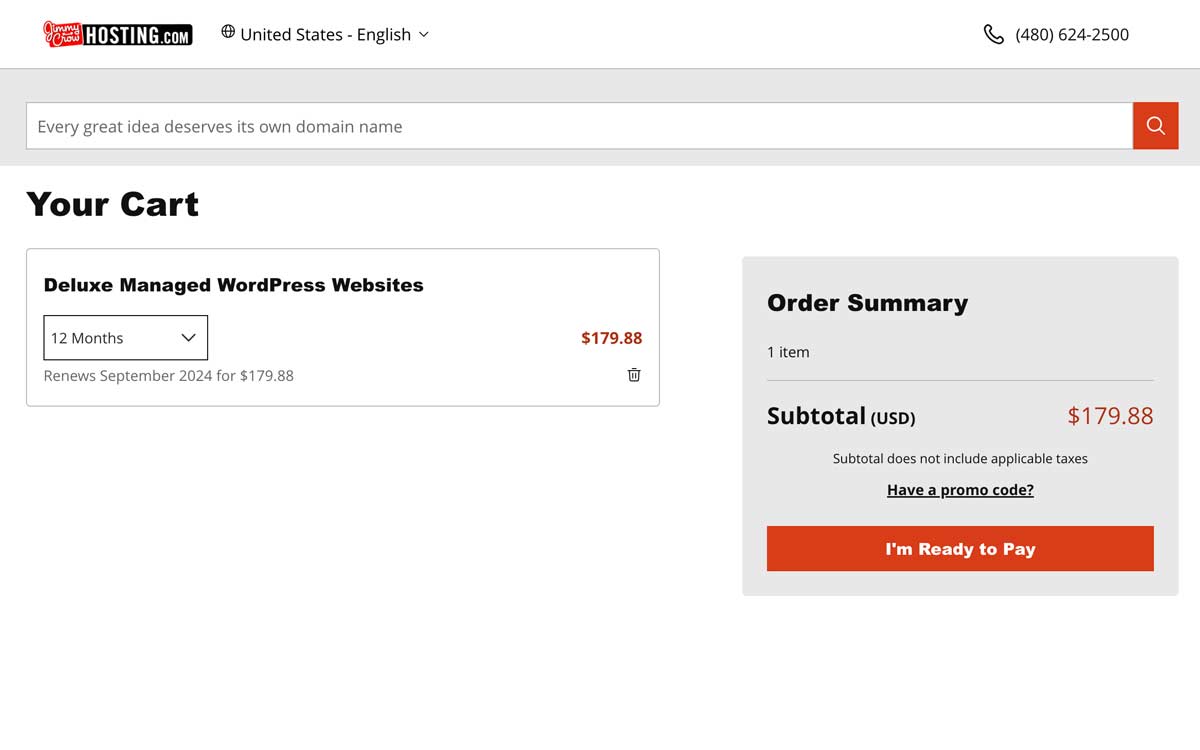Image resolution: width=1200 pixels, height=750 pixels.
Task: Open the 12 Months term dropdown
Action: click(x=126, y=338)
